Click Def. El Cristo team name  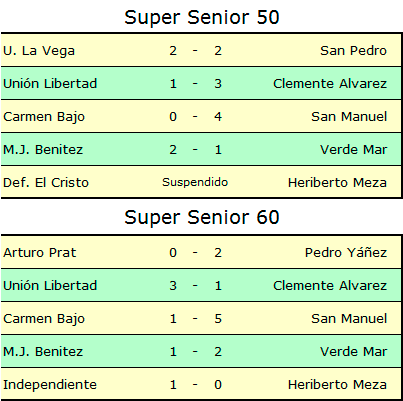point(46,183)
